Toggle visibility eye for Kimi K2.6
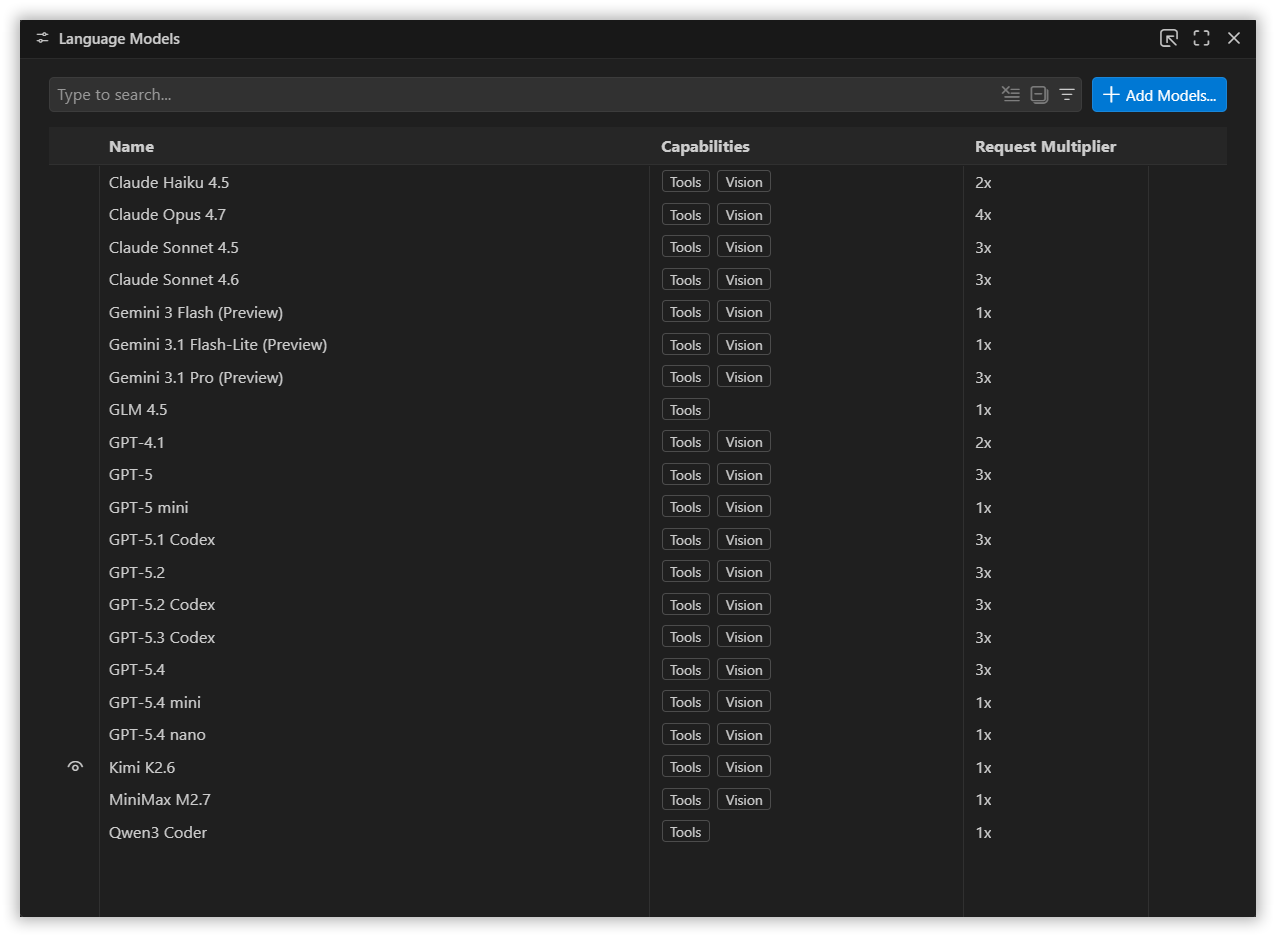 [x=75, y=767]
